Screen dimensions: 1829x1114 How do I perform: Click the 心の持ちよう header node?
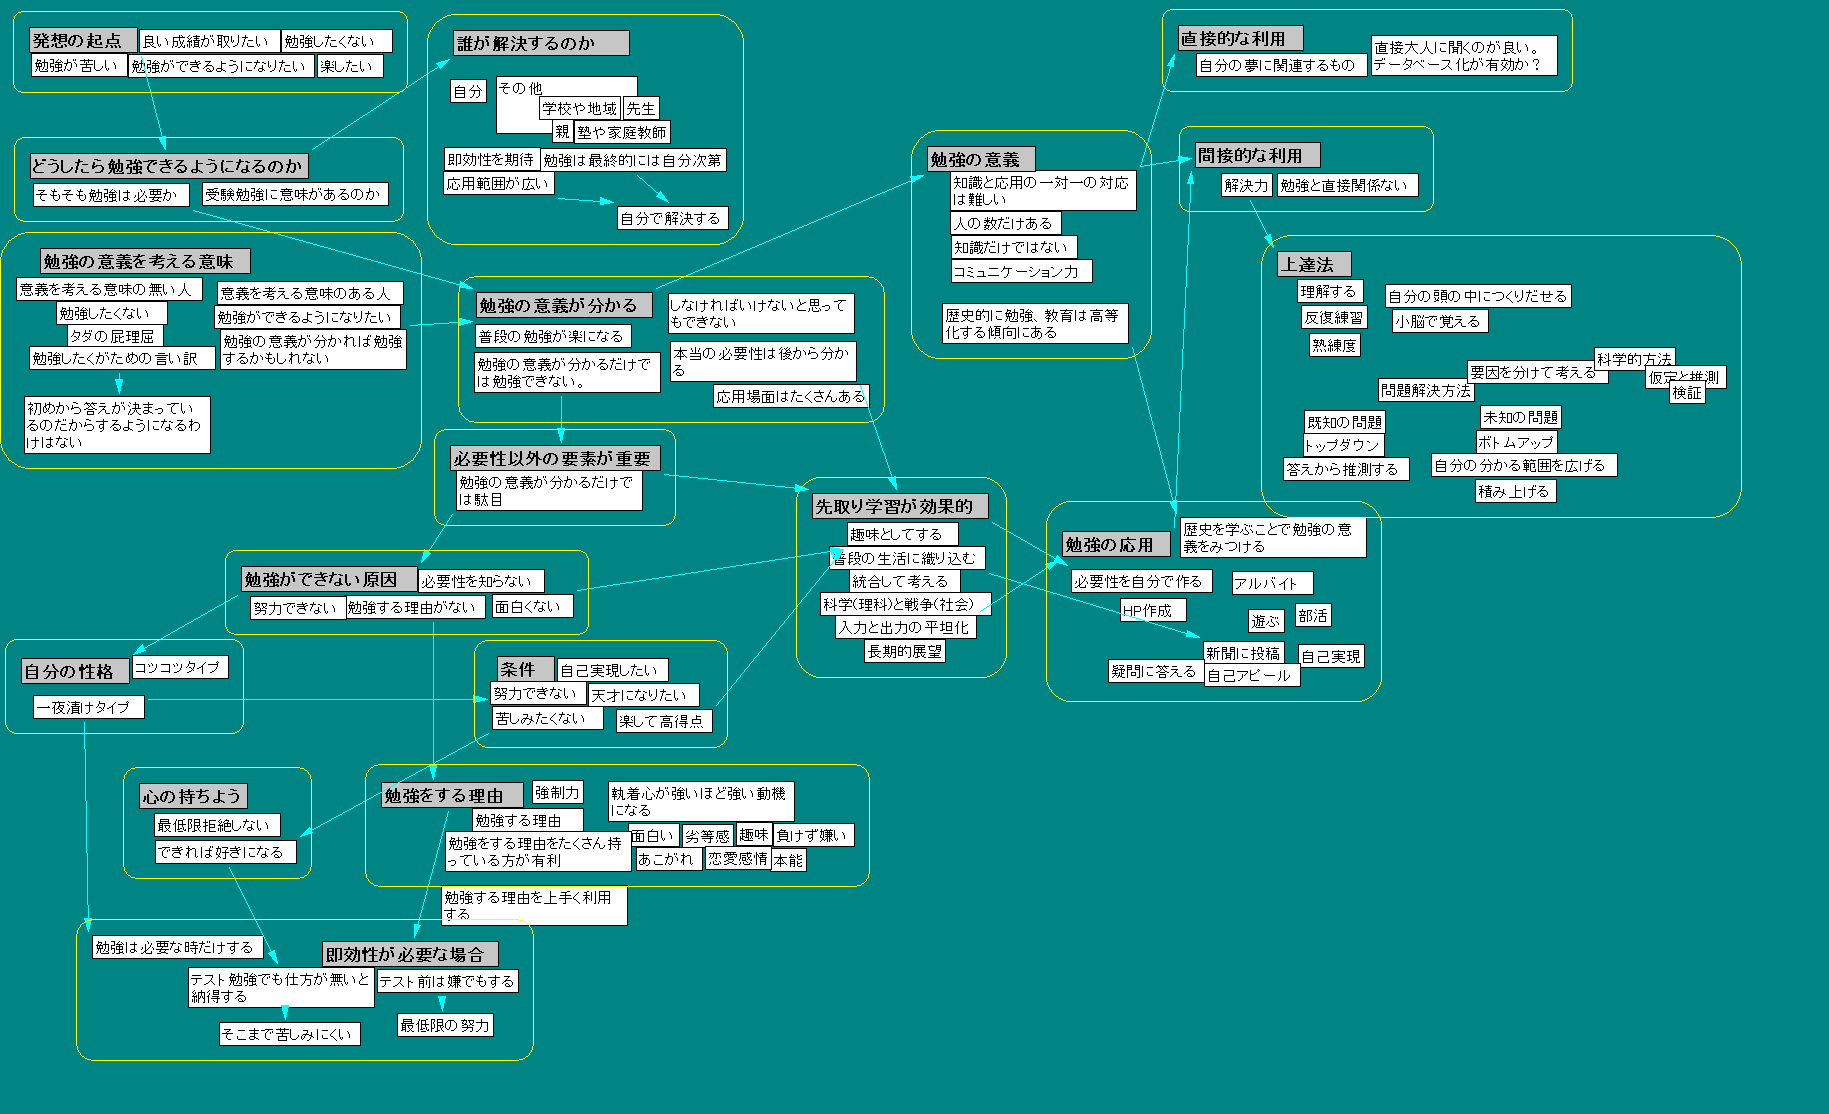pos(193,796)
